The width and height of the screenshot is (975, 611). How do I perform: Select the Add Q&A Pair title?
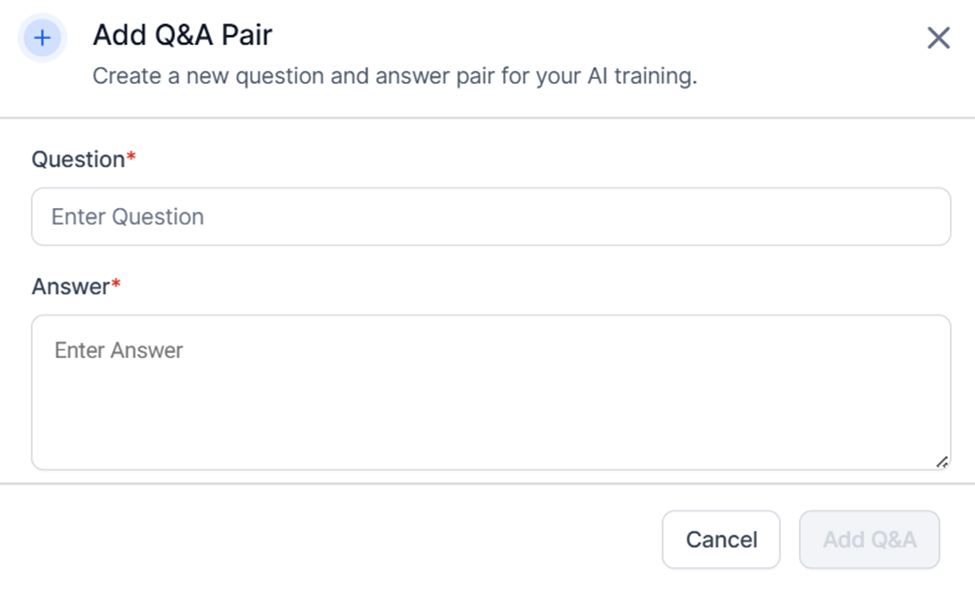click(182, 35)
